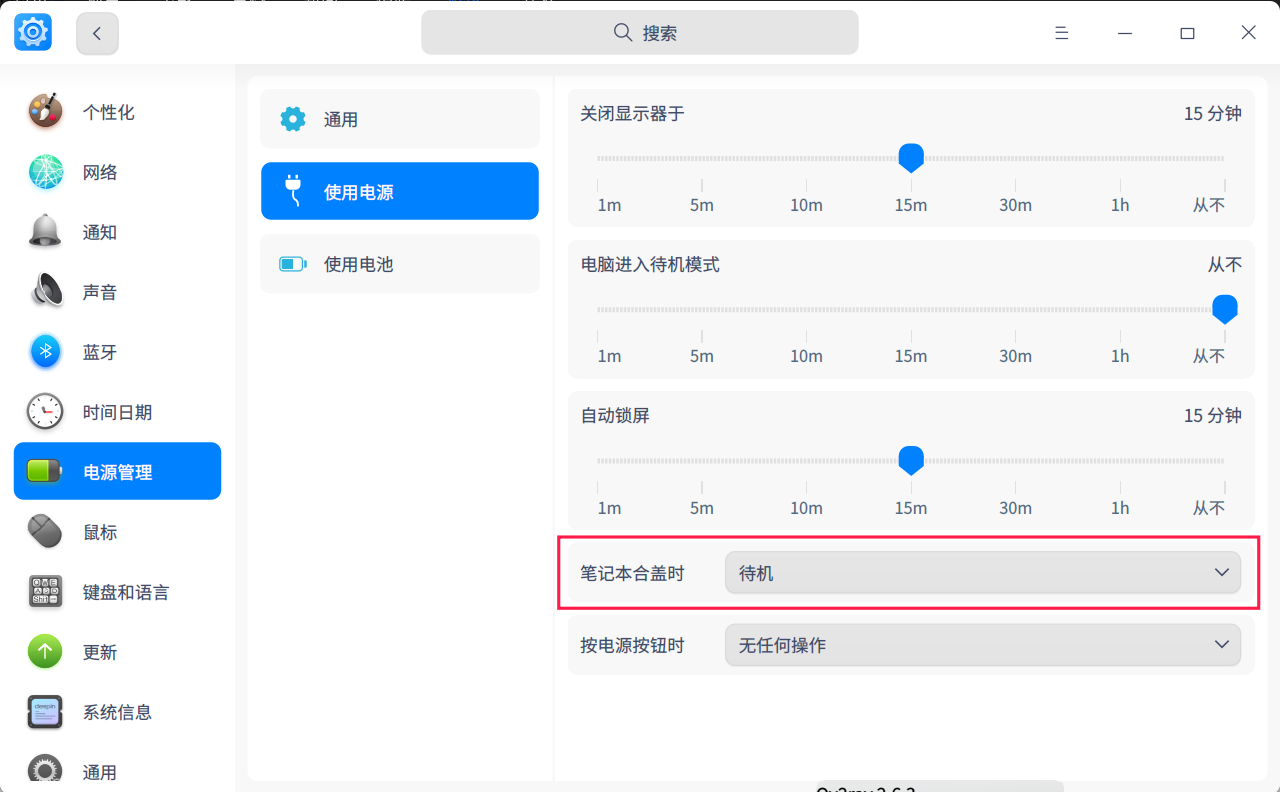Image resolution: width=1280 pixels, height=792 pixels.
Task: Click the 电脑进入待机模式 slider handle
Action: pyautogui.click(x=1225, y=309)
